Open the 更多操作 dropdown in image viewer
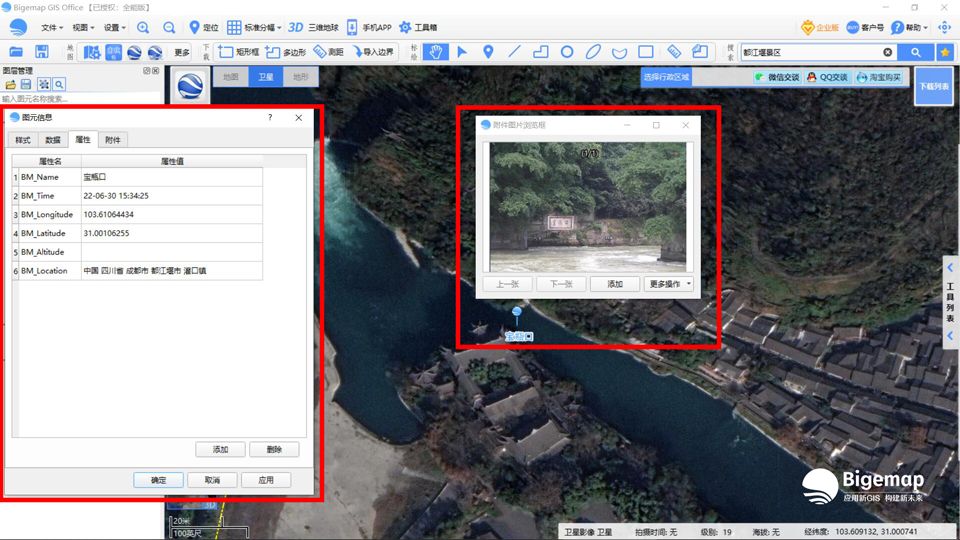This screenshot has width=960, height=540. pyautogui.click(x=669, y=284)
